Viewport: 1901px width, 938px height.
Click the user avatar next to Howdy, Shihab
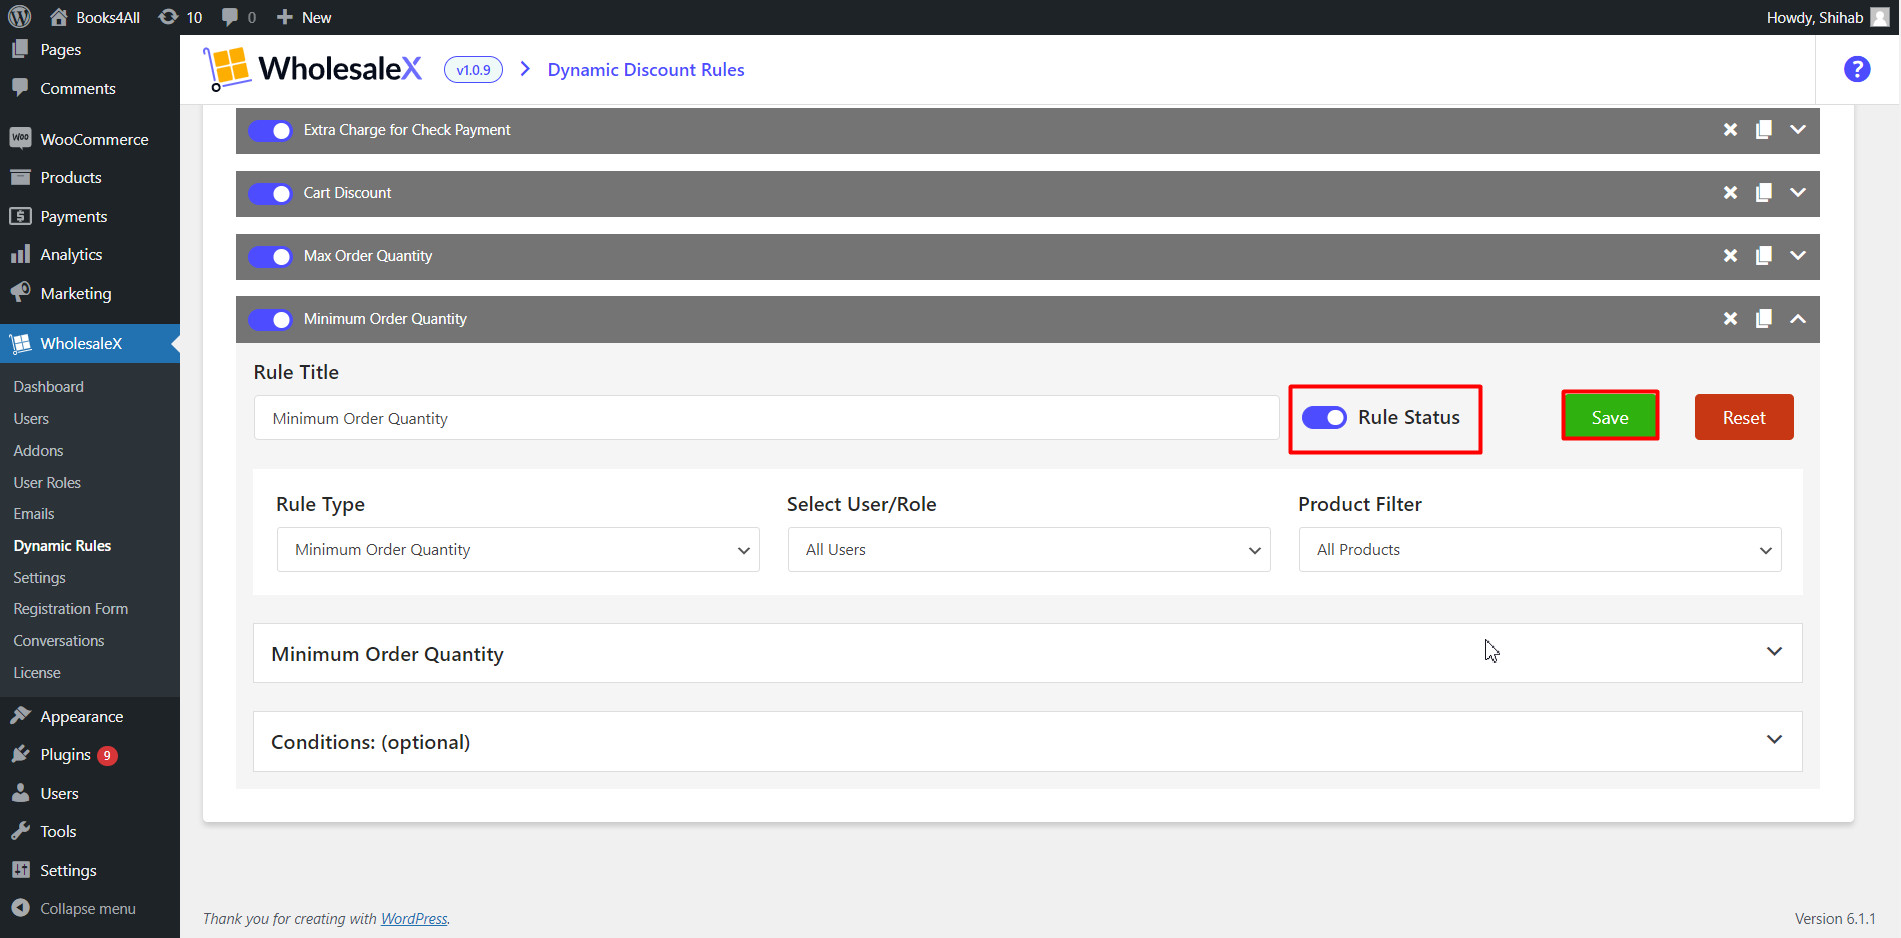(1880, 17)
